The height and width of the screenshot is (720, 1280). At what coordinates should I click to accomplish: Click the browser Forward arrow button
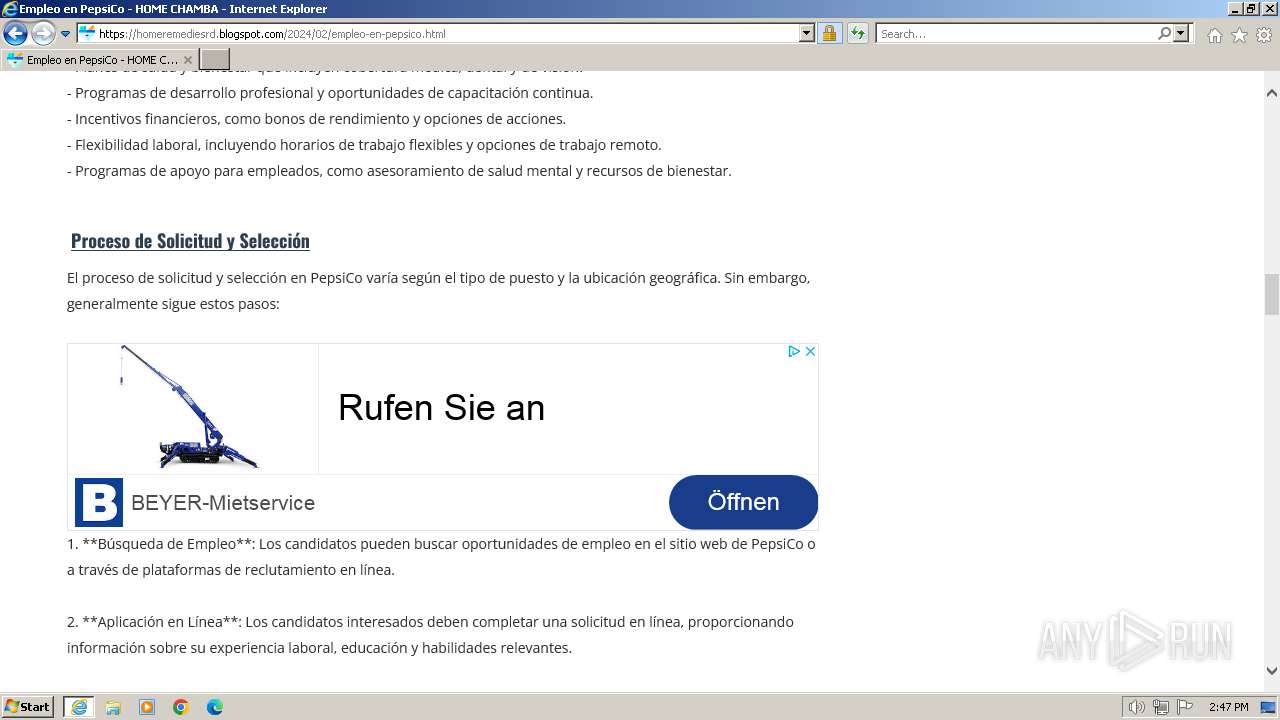[x=43, y=33]
